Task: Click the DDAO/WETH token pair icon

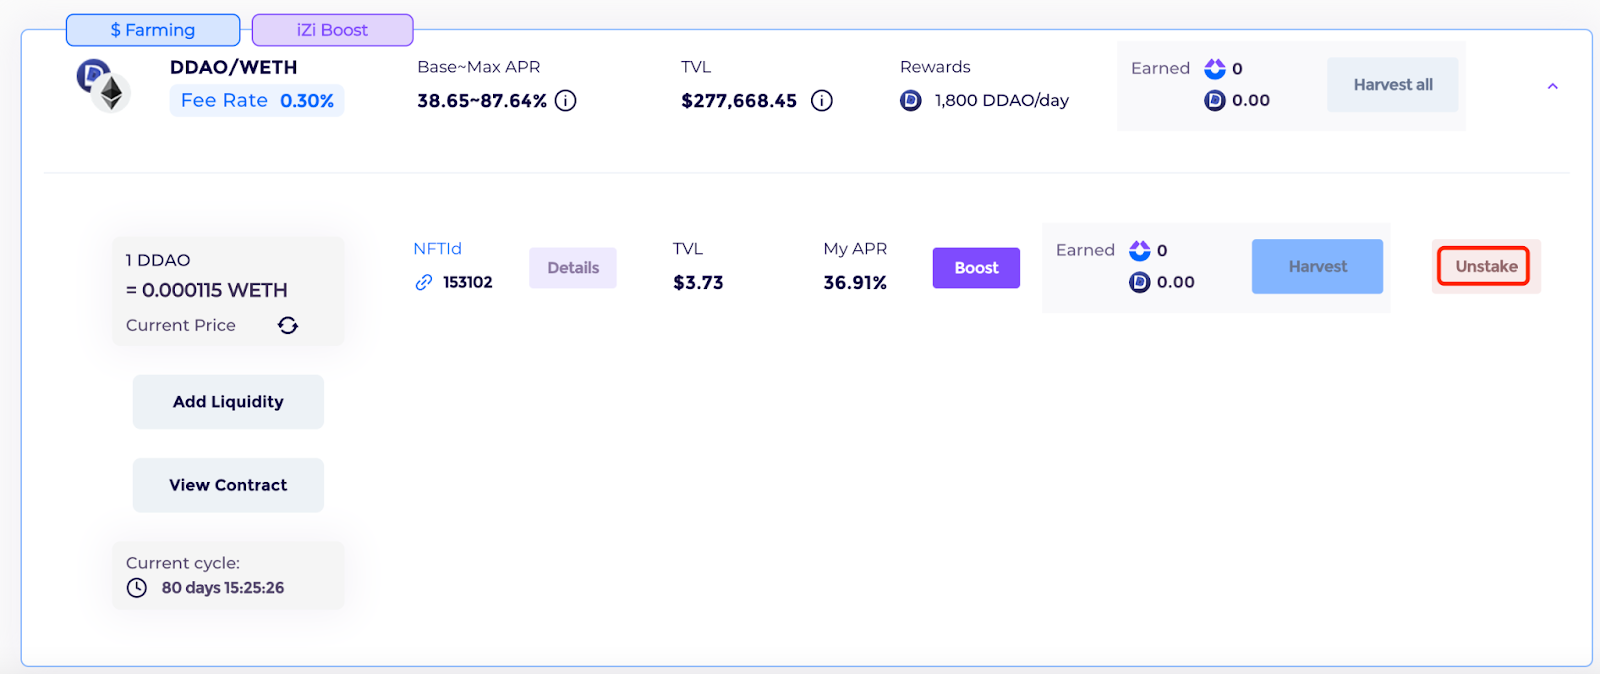Action: pyautogui.click(x=104, y=85)
